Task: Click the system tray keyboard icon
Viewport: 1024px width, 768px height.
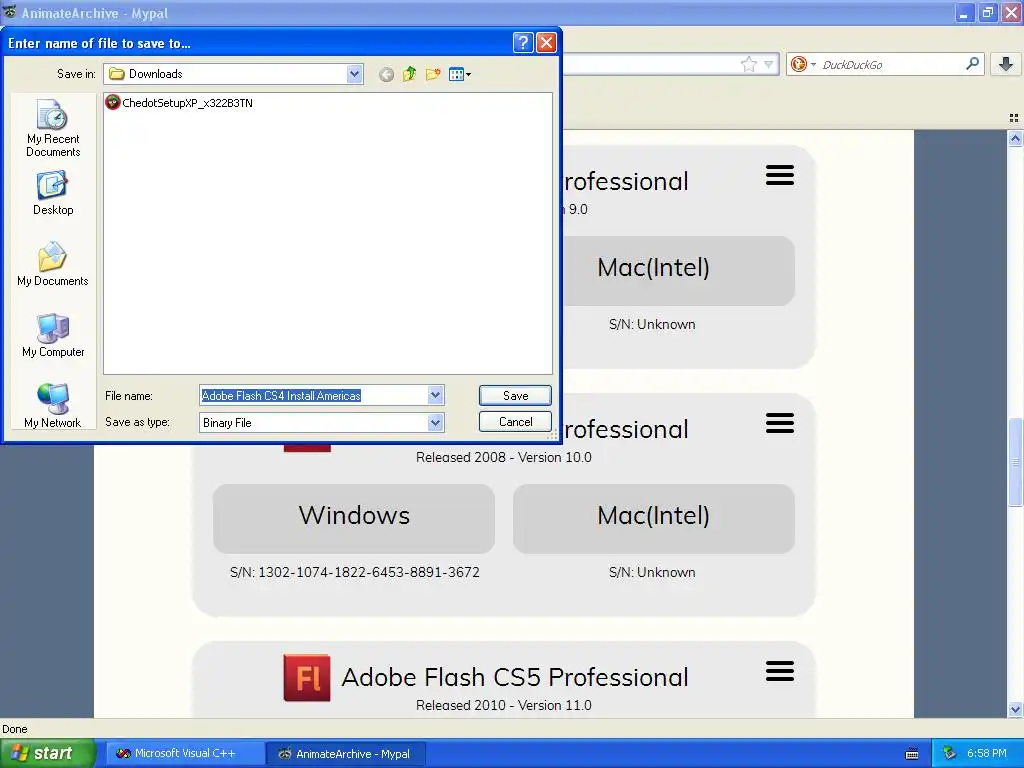Action: coord(912,754)
